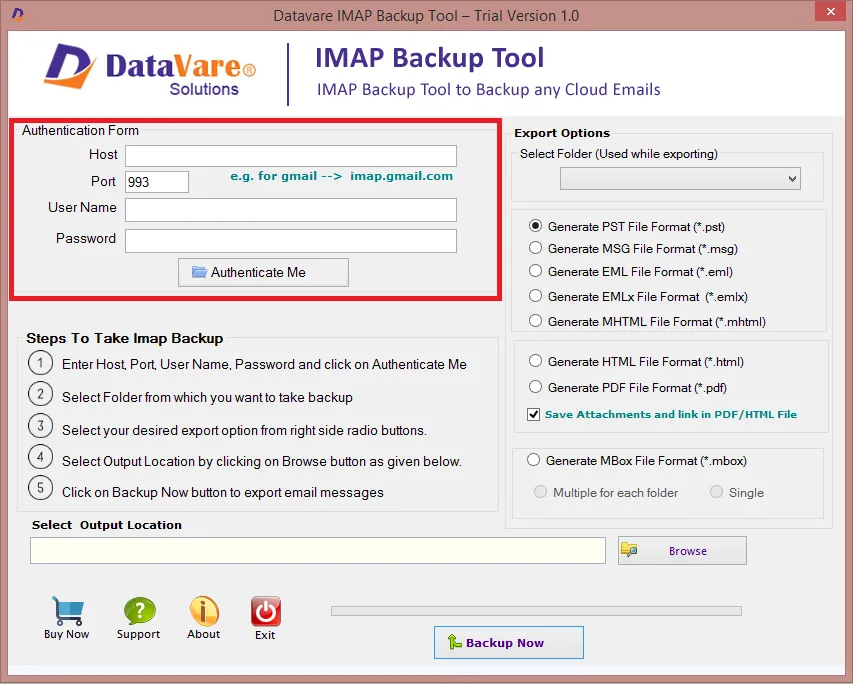Click the imap.gmail.com example hint text
The height and width of the screenshot is (684, 853).
point(342,176)
